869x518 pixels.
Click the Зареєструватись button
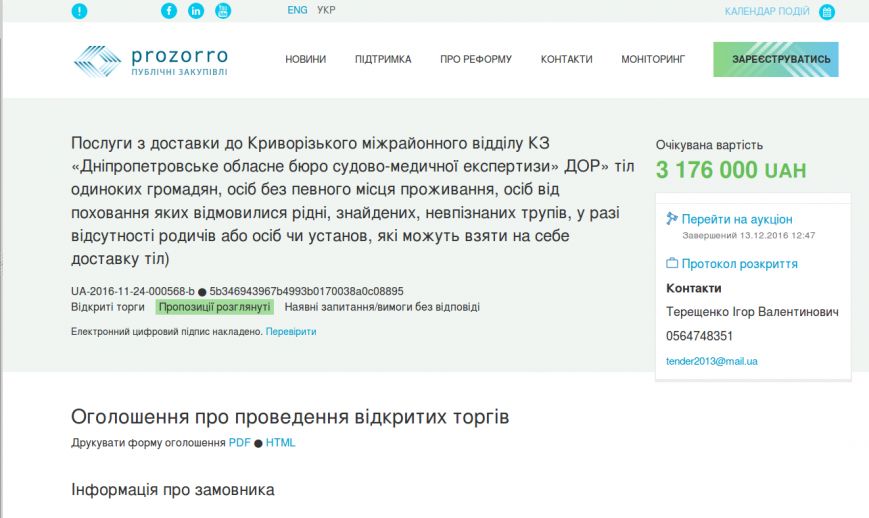pos(776,59)
